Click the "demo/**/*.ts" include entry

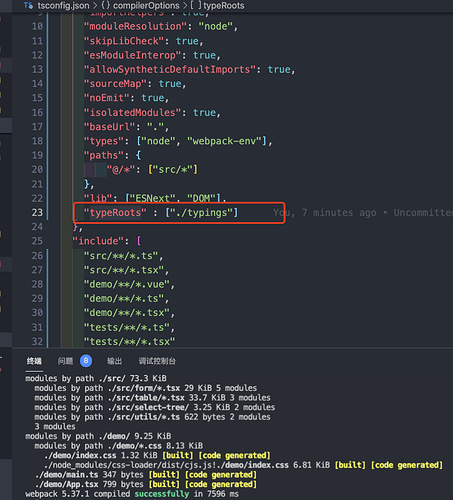(124, 298)
